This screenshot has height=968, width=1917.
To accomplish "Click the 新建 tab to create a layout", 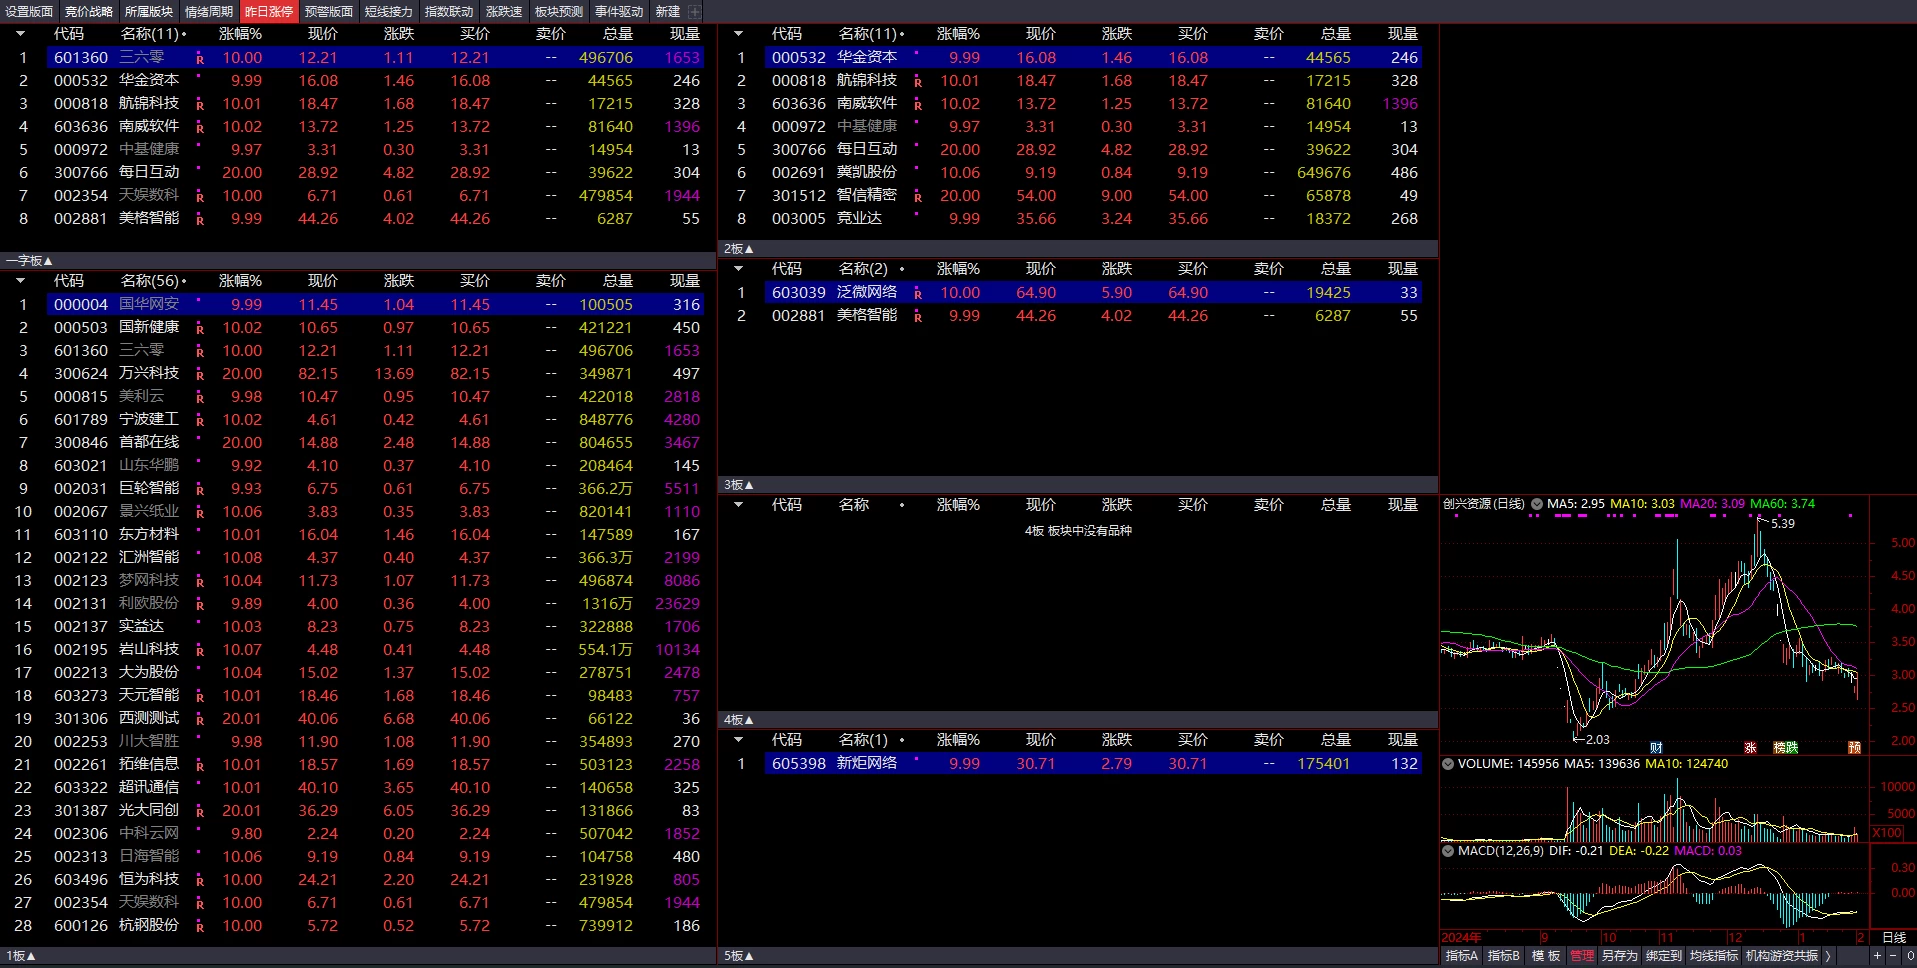I will click(667, 11).
